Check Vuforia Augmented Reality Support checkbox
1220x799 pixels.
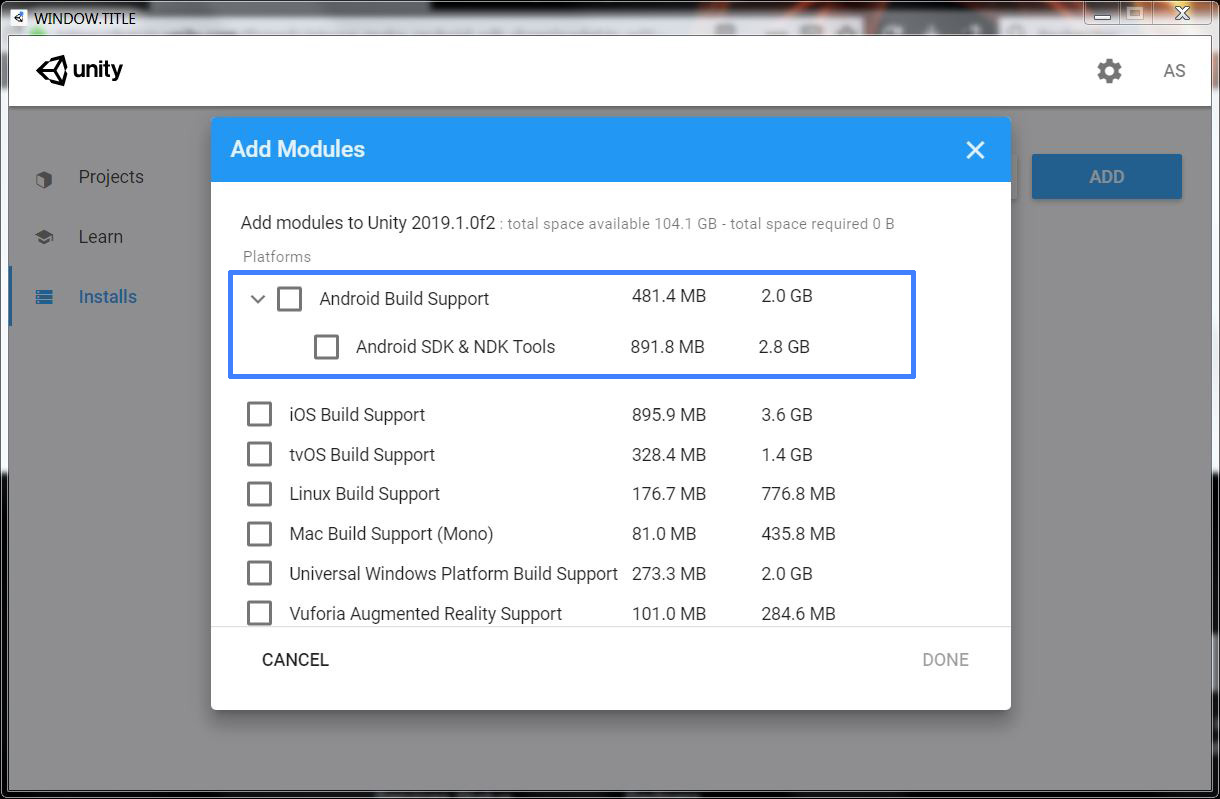[259, 613]
